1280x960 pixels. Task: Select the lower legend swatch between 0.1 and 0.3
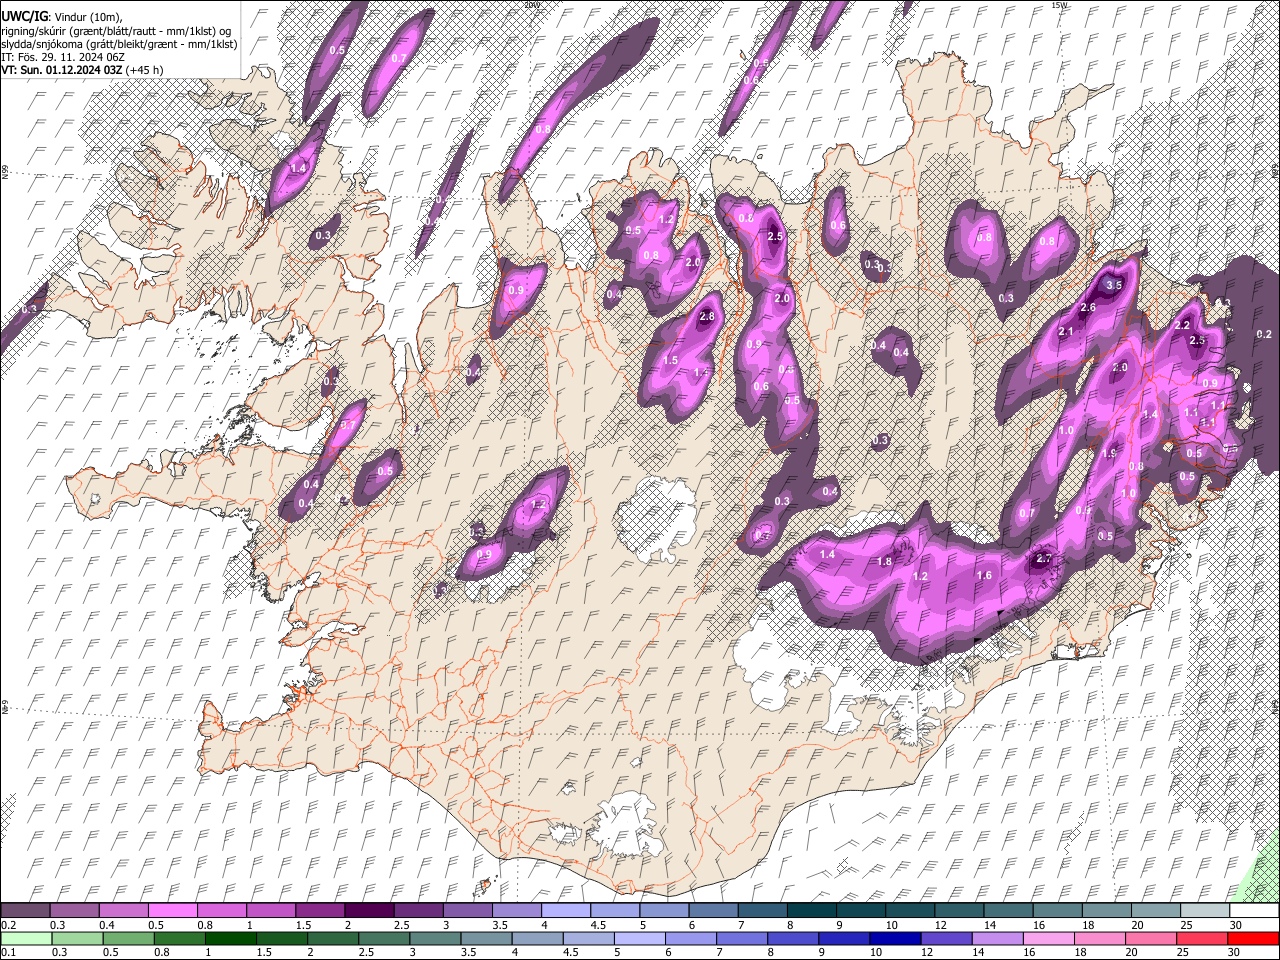pyautogui.click(x=25, y=938)
